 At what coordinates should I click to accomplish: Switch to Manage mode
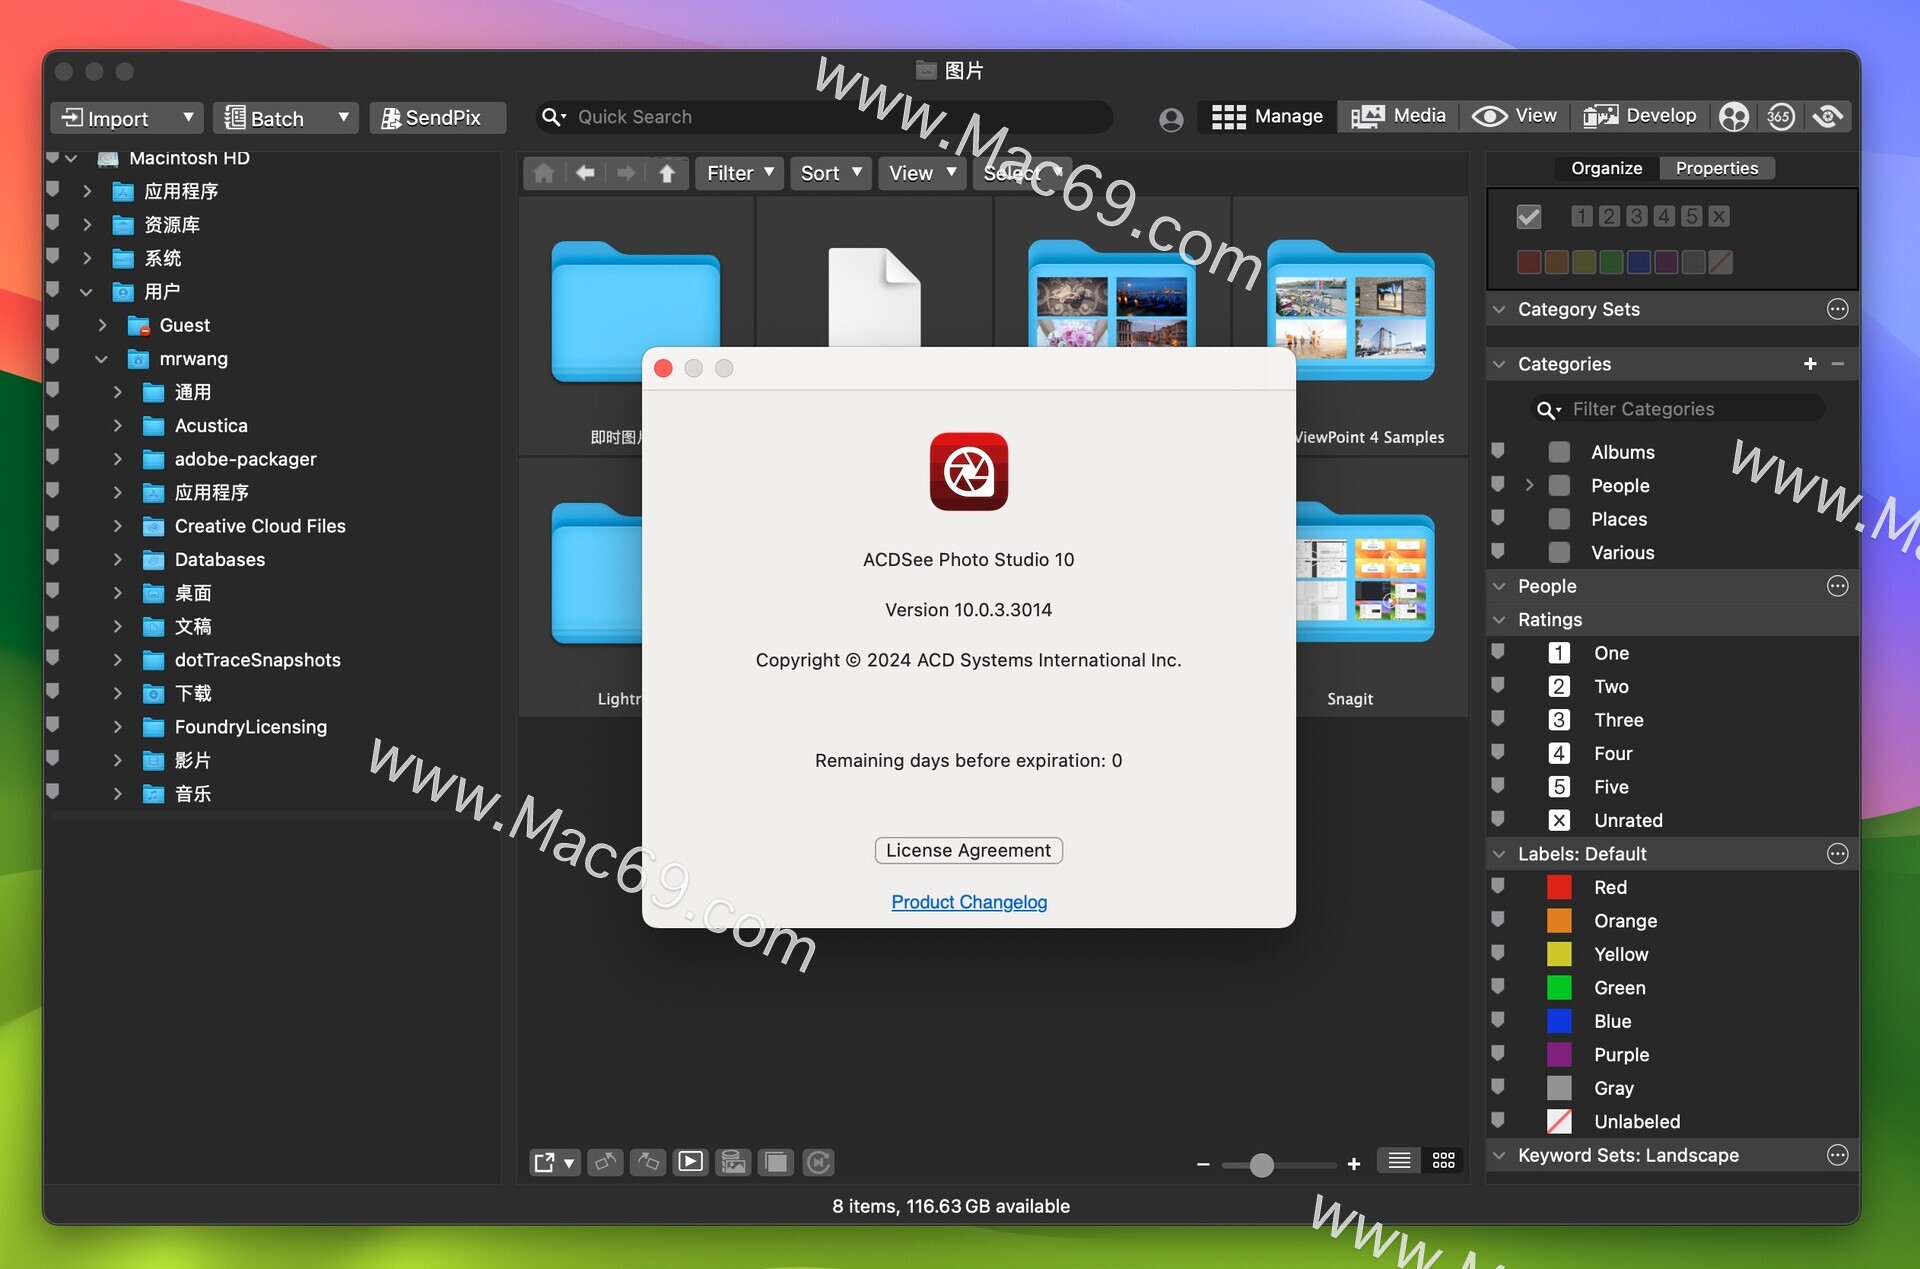point(1268,117)
